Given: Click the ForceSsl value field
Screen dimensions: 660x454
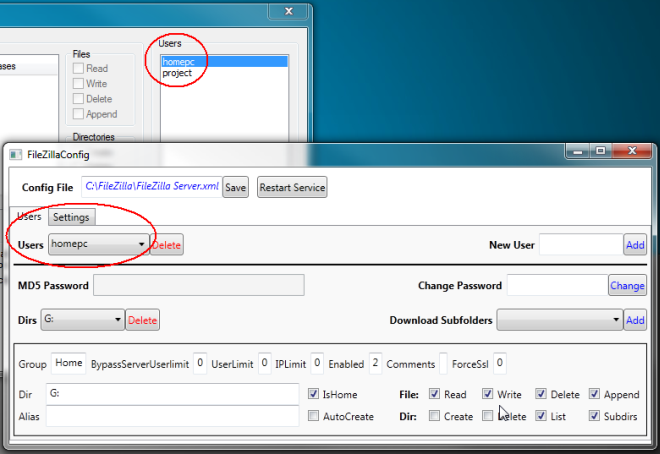Looking at the screenshot, I should [500, 363].
